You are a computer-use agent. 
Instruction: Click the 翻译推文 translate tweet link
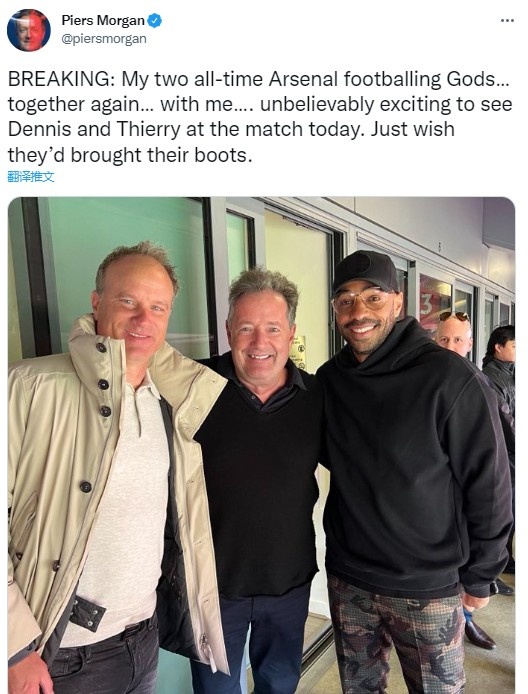pyautogui.click(x=31, y=177)
